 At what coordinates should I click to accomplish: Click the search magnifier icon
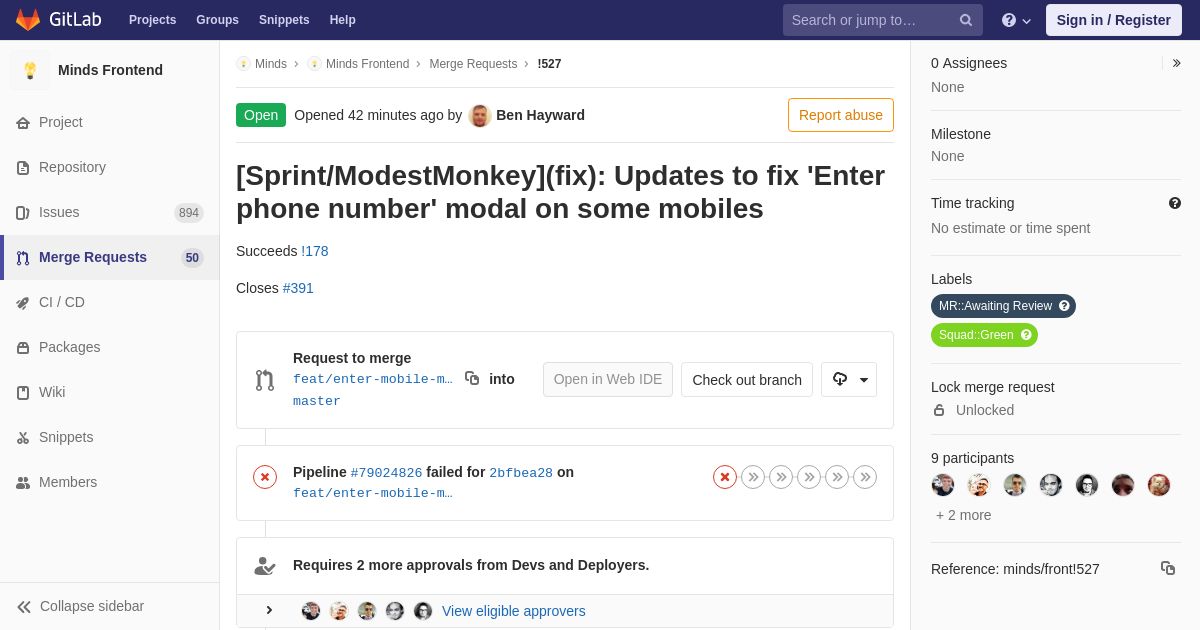click(966, 20)
